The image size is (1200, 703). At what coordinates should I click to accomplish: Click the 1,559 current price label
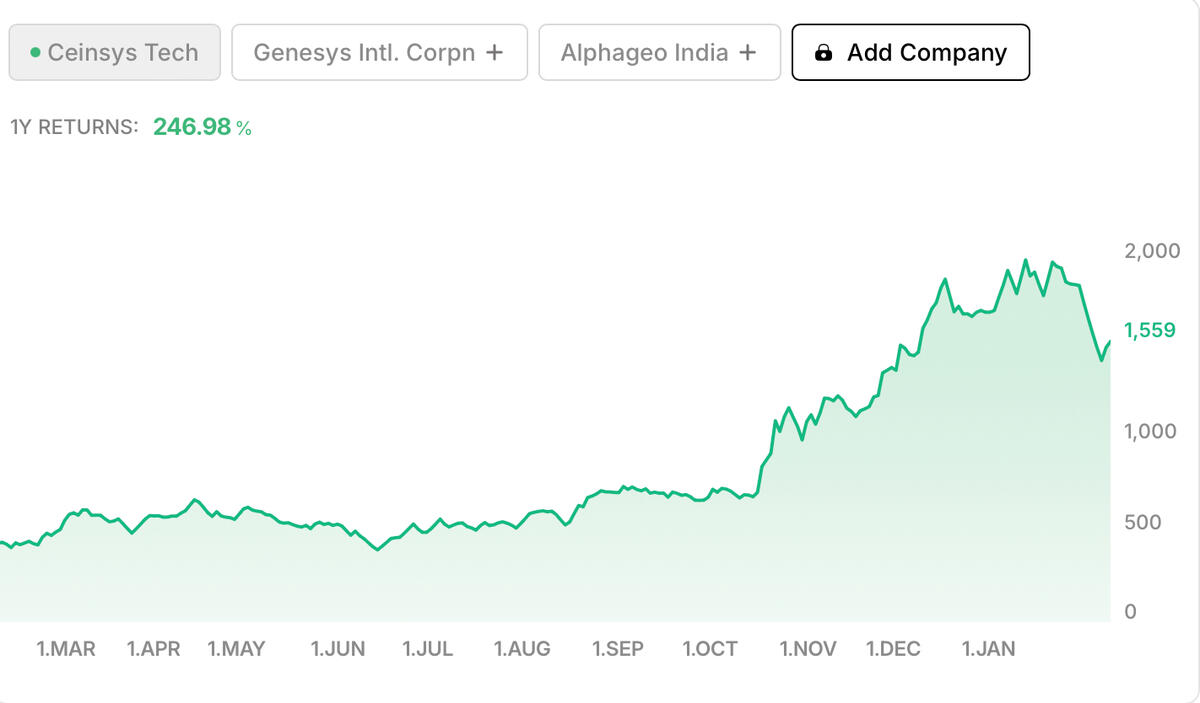1149,331
